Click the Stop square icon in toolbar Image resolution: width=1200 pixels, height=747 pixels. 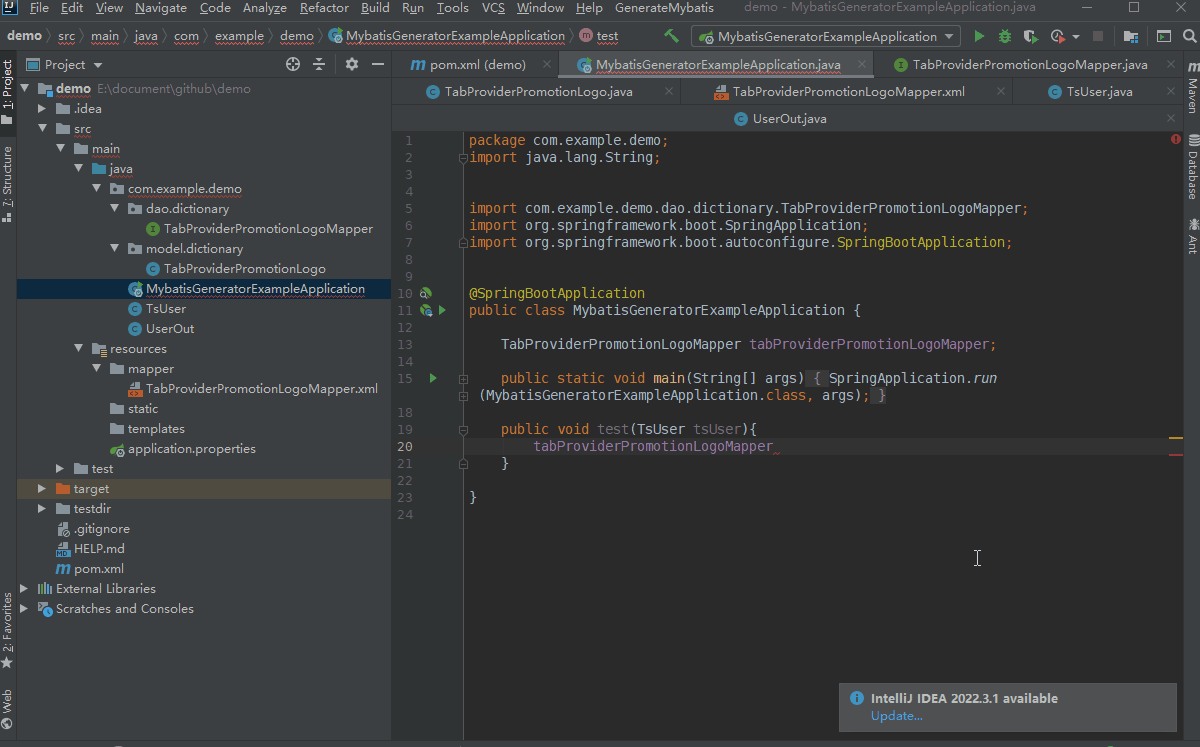(1099, 36)
